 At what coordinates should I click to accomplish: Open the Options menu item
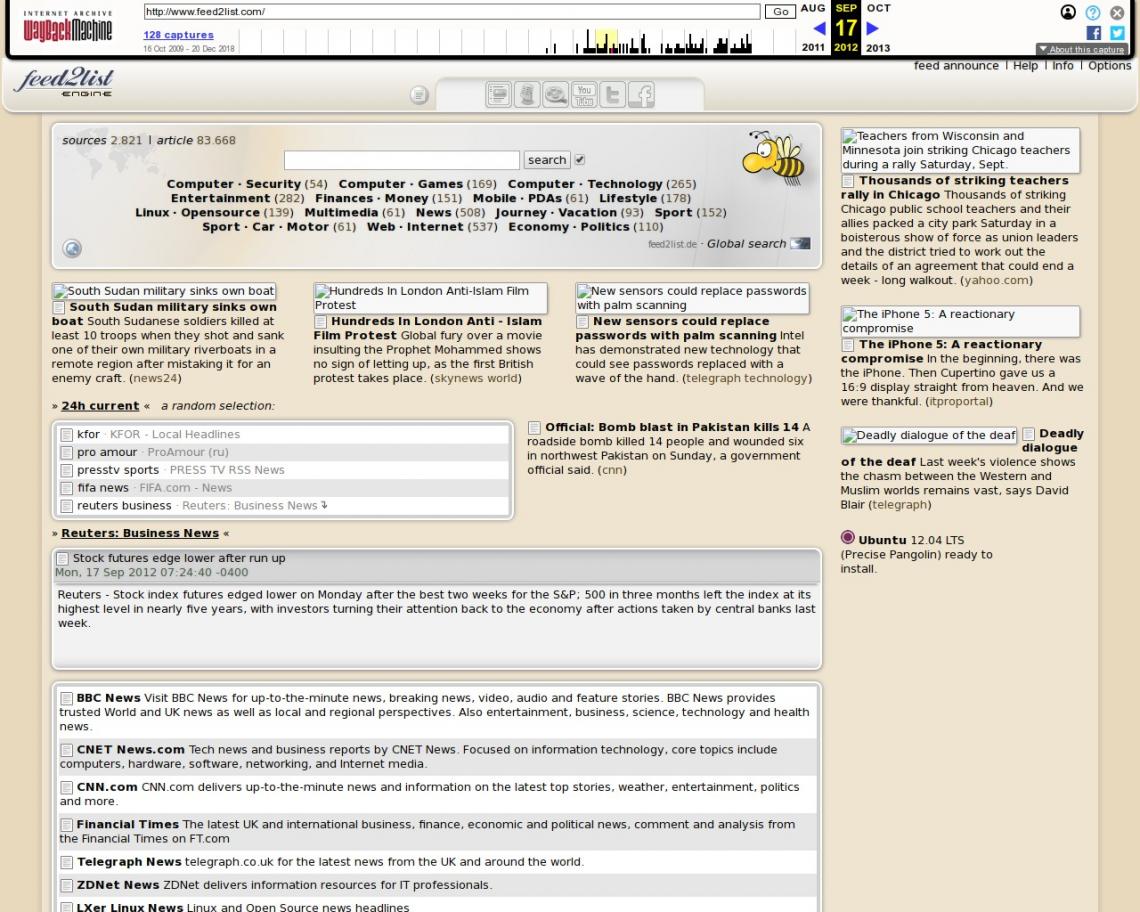coord(1109,65)
